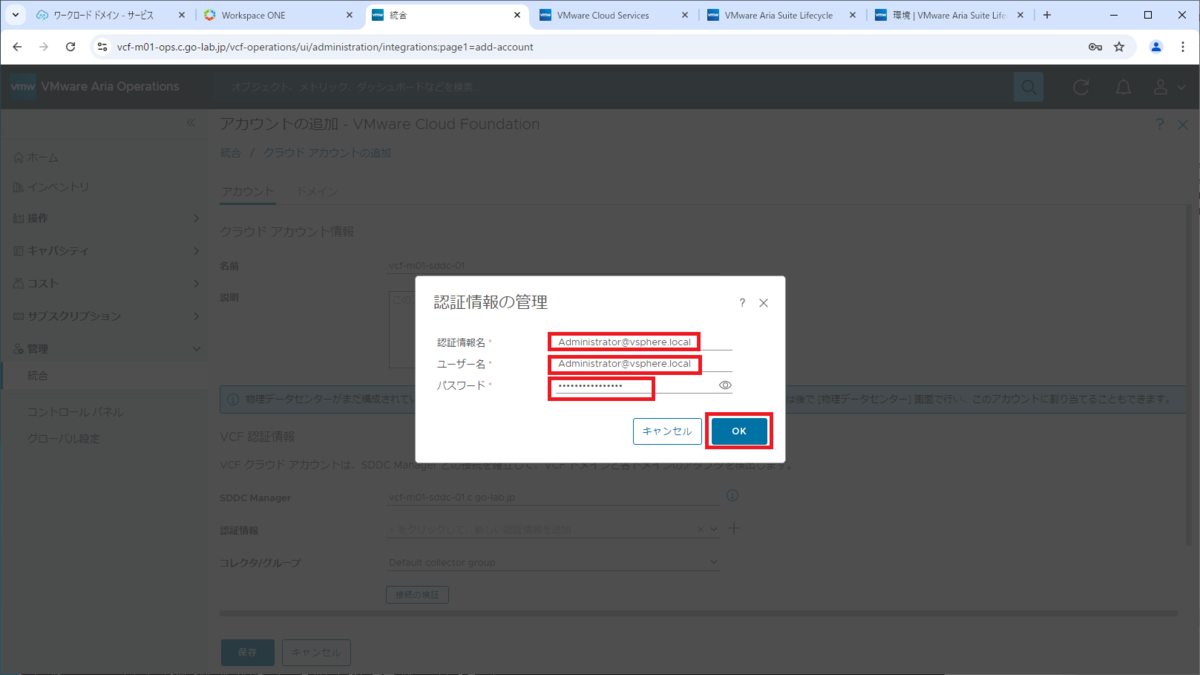Switch to the アカウント tab
This screenshot has height=675, width=1200.
click(247, 192)
